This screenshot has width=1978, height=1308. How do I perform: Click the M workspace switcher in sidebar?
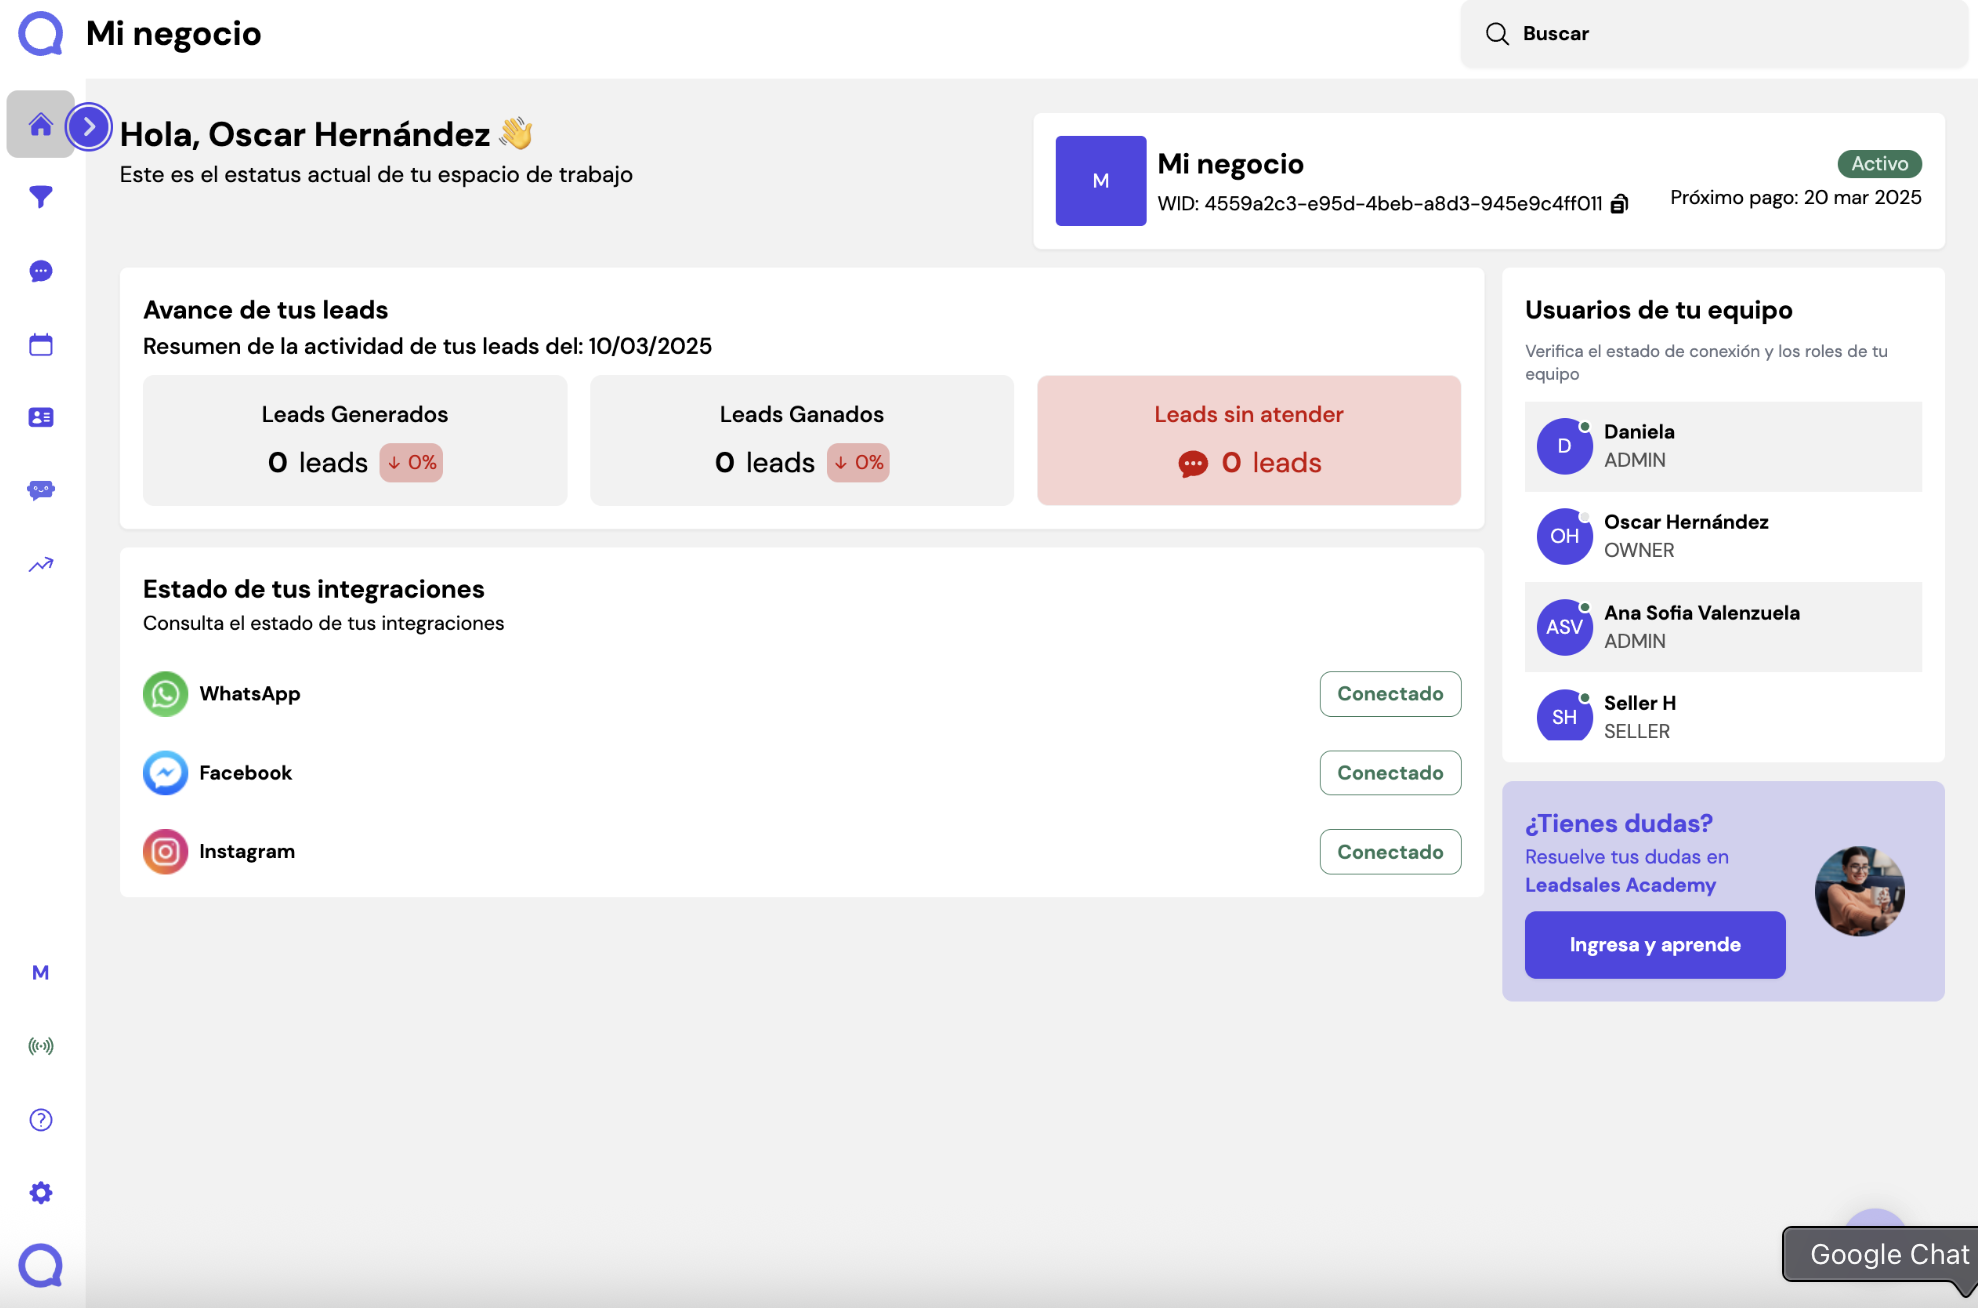[x=40, y=972]
